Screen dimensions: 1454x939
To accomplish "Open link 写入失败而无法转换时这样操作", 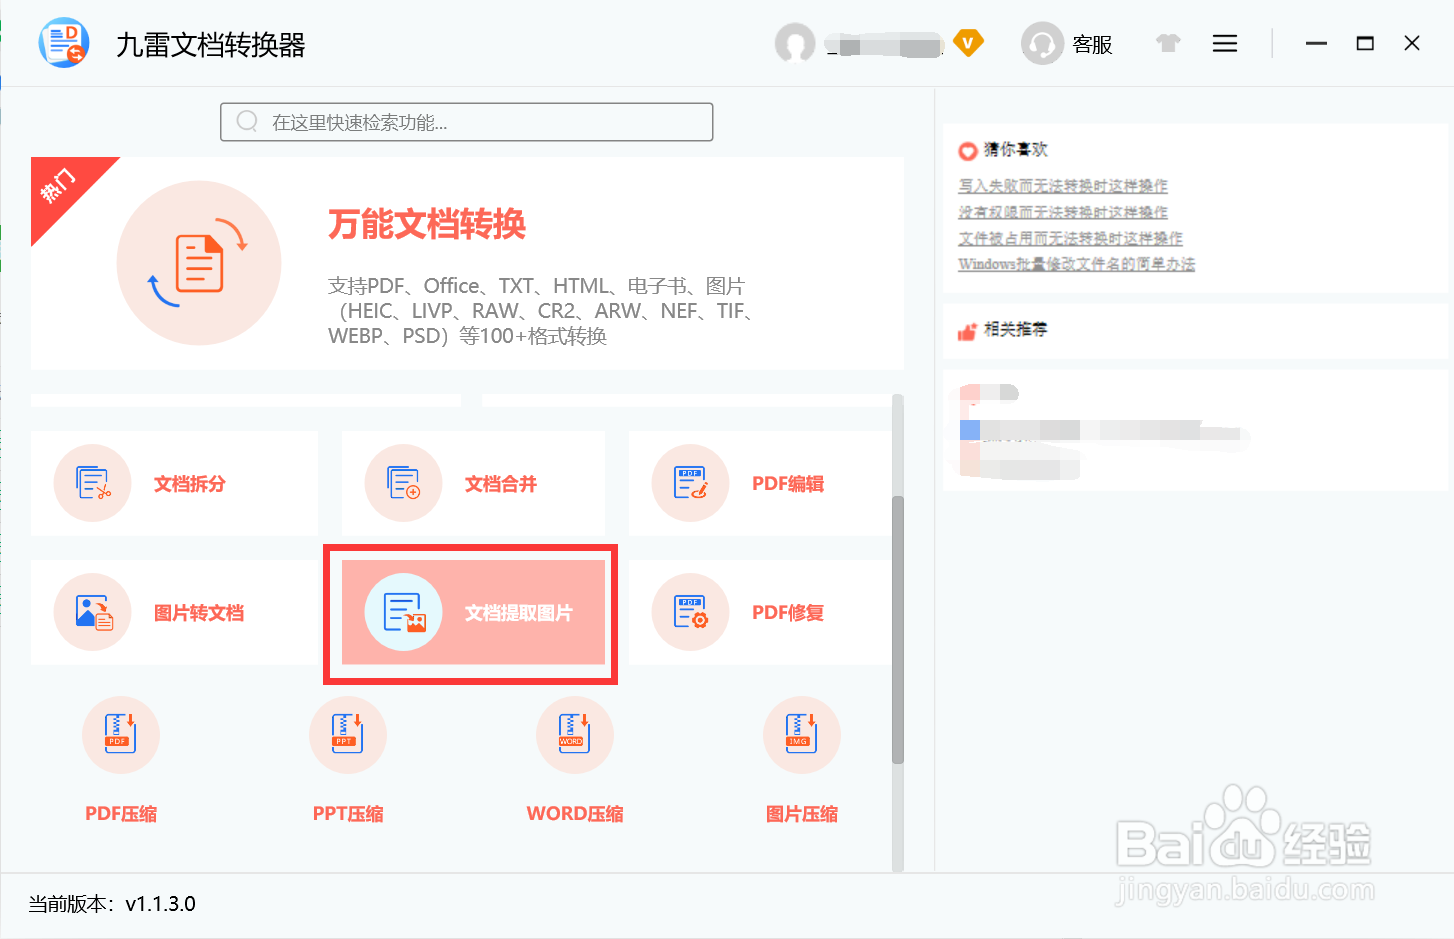I will pos(1063,186).
